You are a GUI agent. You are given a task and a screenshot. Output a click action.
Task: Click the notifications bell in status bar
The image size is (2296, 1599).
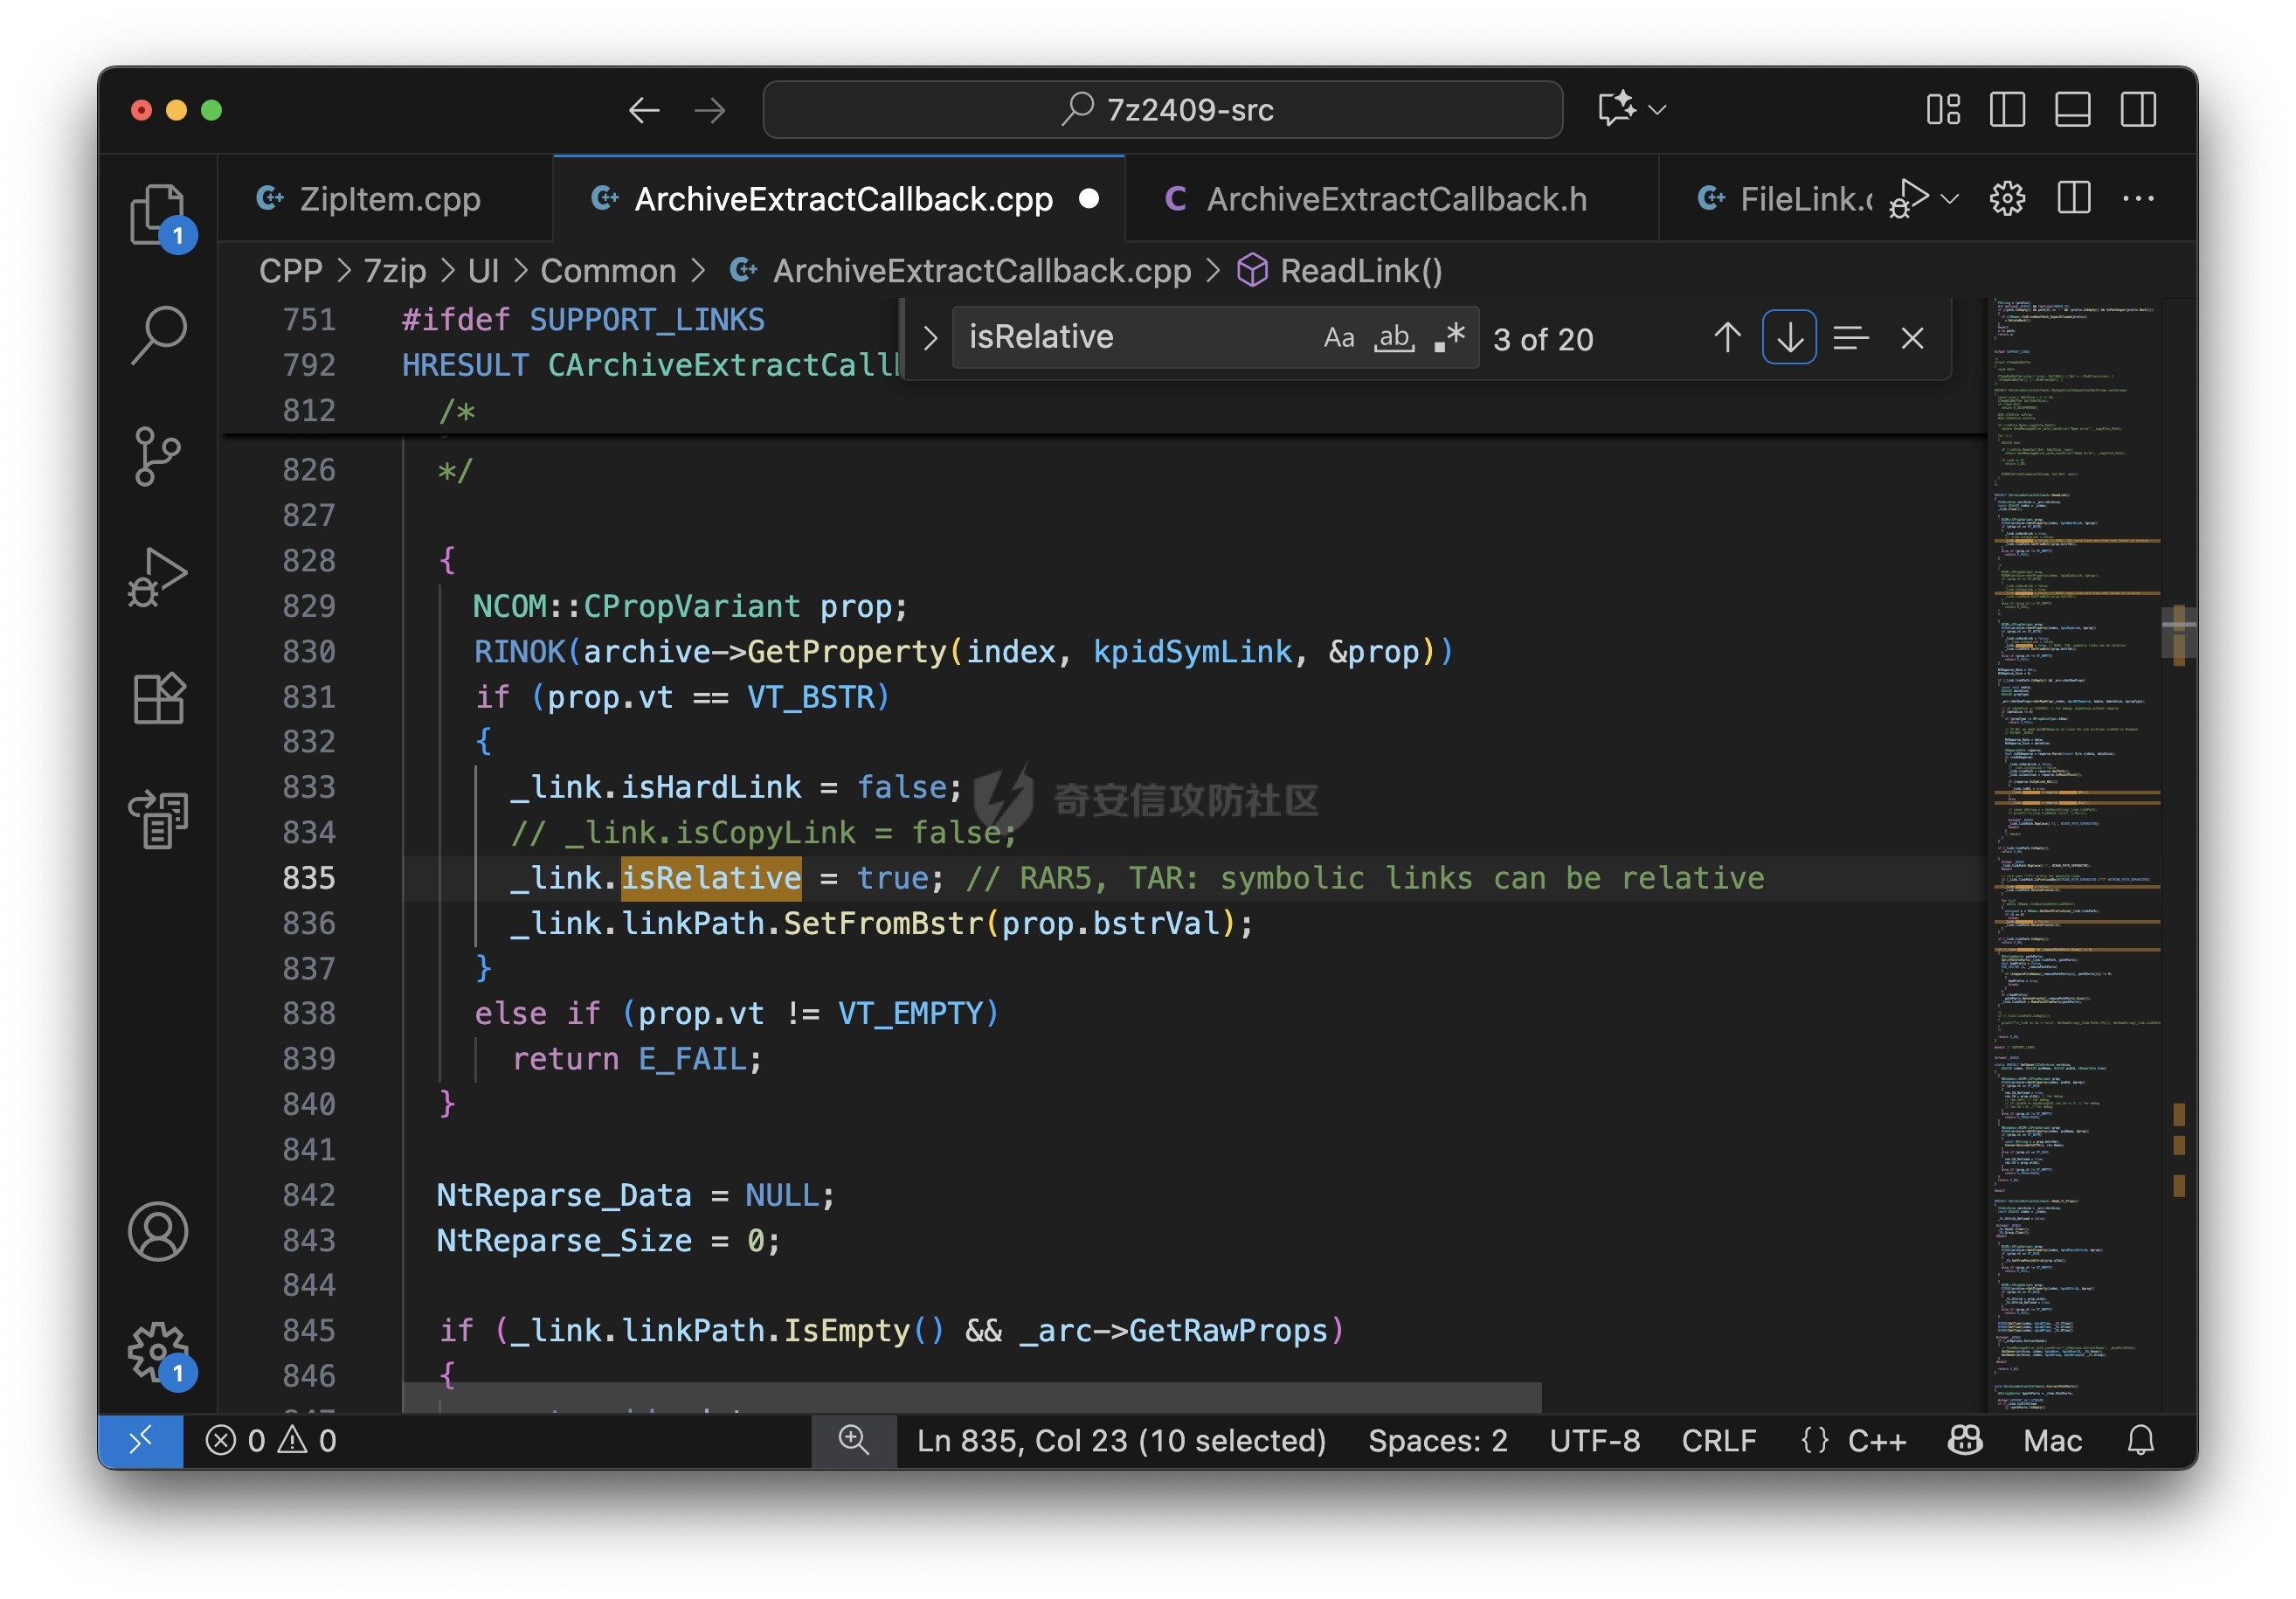[2140, 1440]
